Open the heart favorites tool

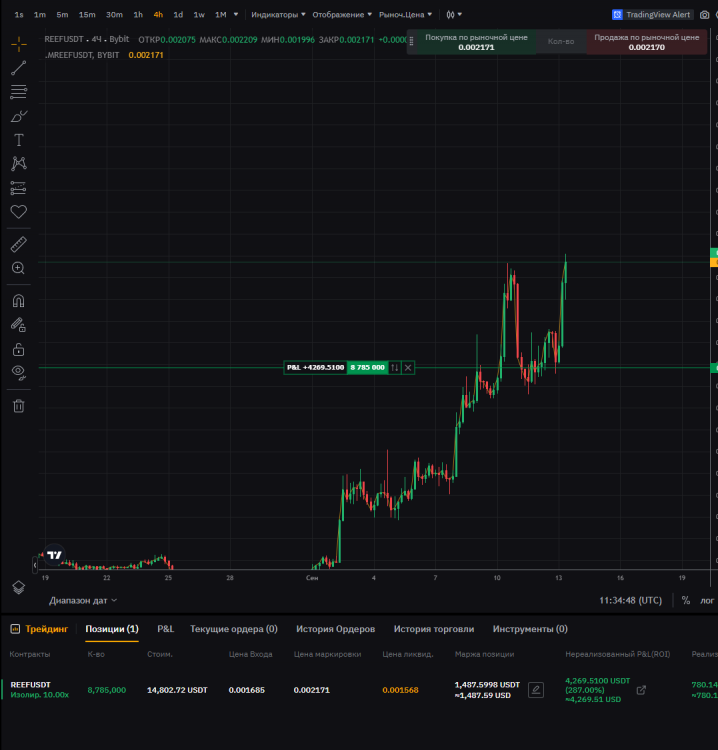pos(18,212)
